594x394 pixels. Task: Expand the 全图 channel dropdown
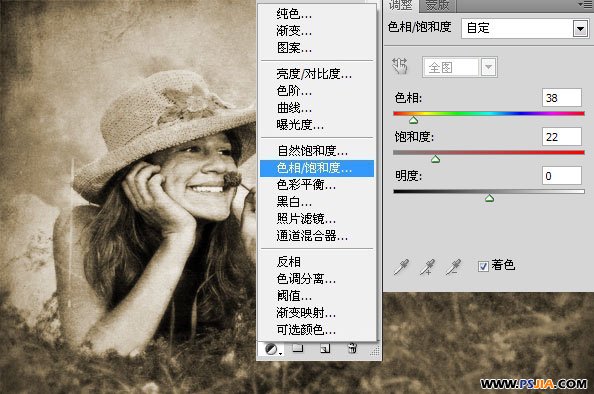pos(489,67)
